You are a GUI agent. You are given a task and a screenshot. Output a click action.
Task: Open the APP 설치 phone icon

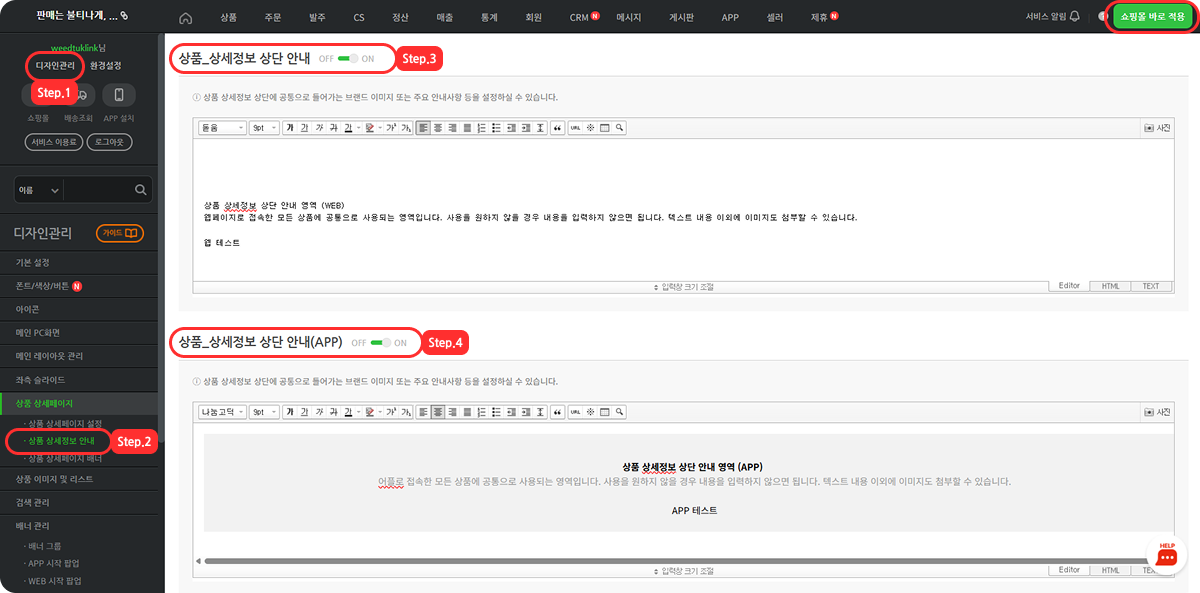pyautogui.click(x=119, y=95)
